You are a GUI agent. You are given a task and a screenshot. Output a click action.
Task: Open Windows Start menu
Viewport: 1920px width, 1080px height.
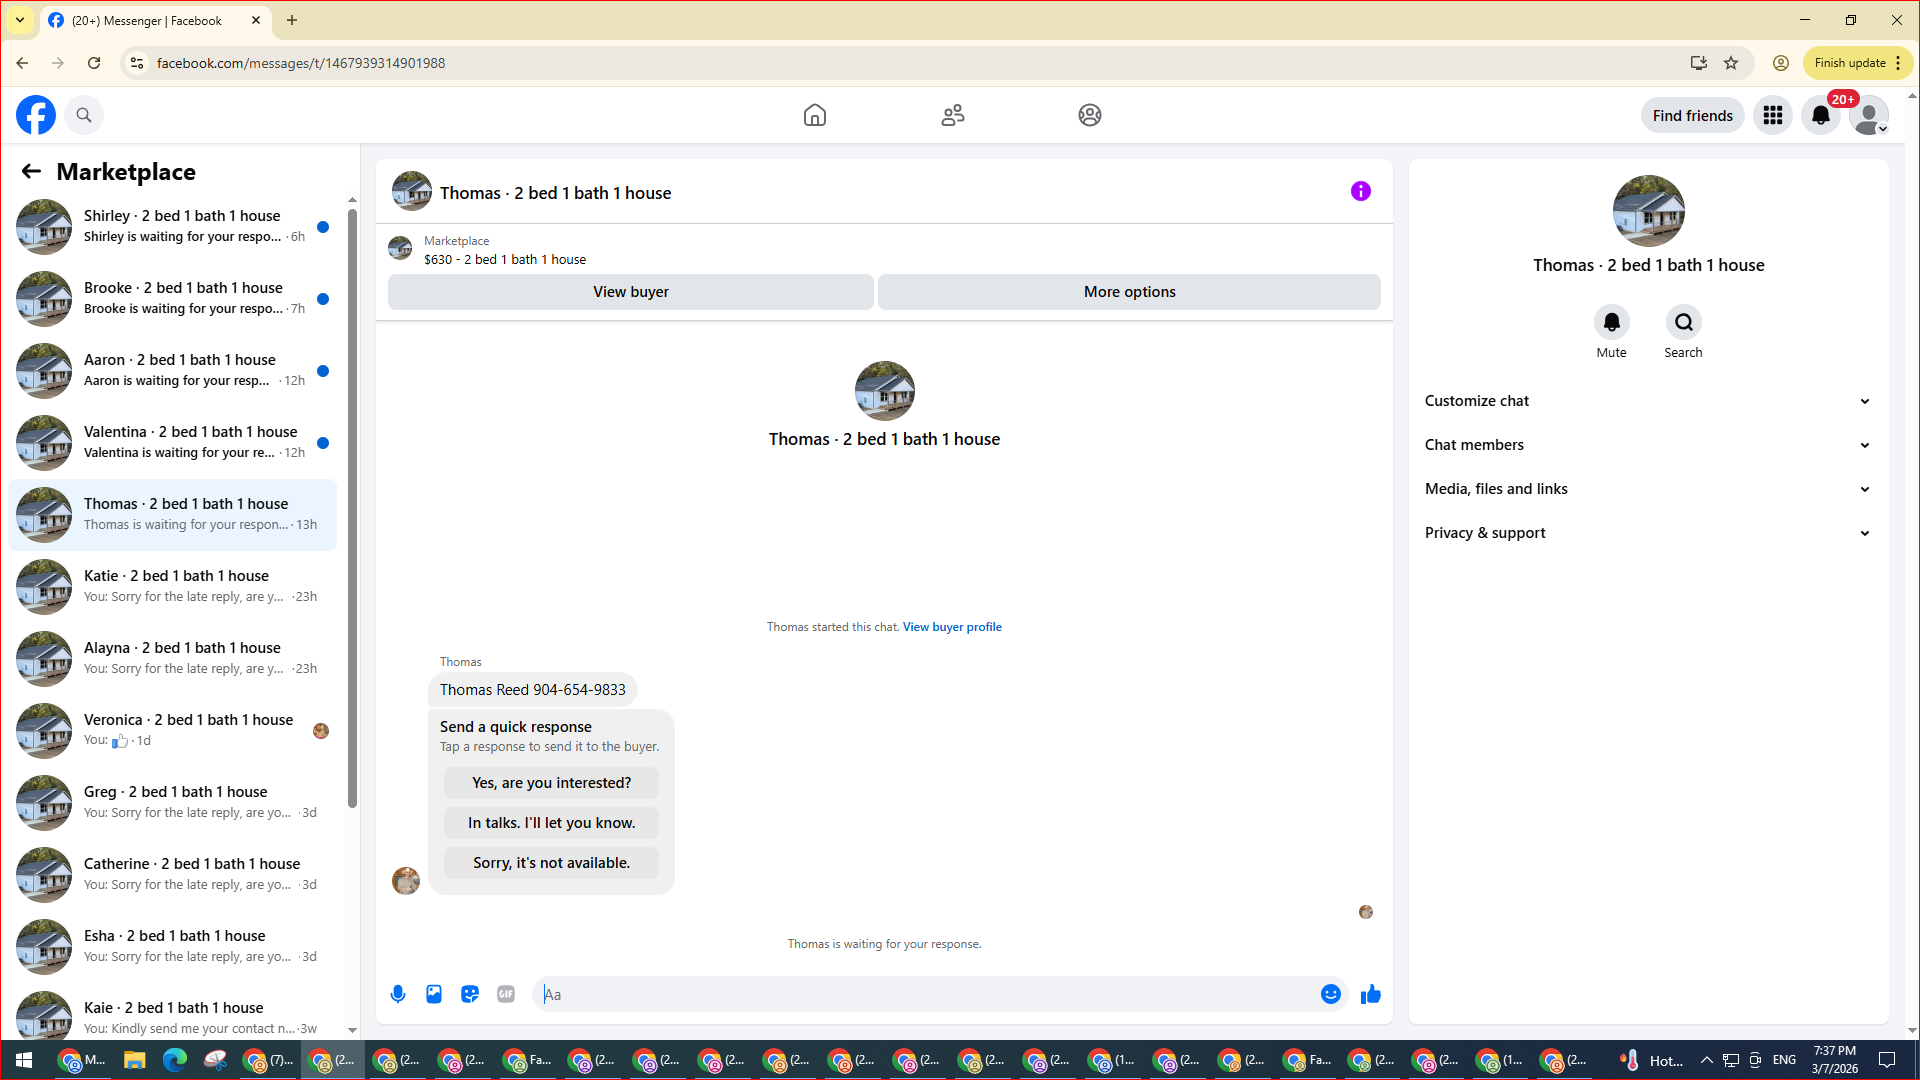pos(24,1060)
